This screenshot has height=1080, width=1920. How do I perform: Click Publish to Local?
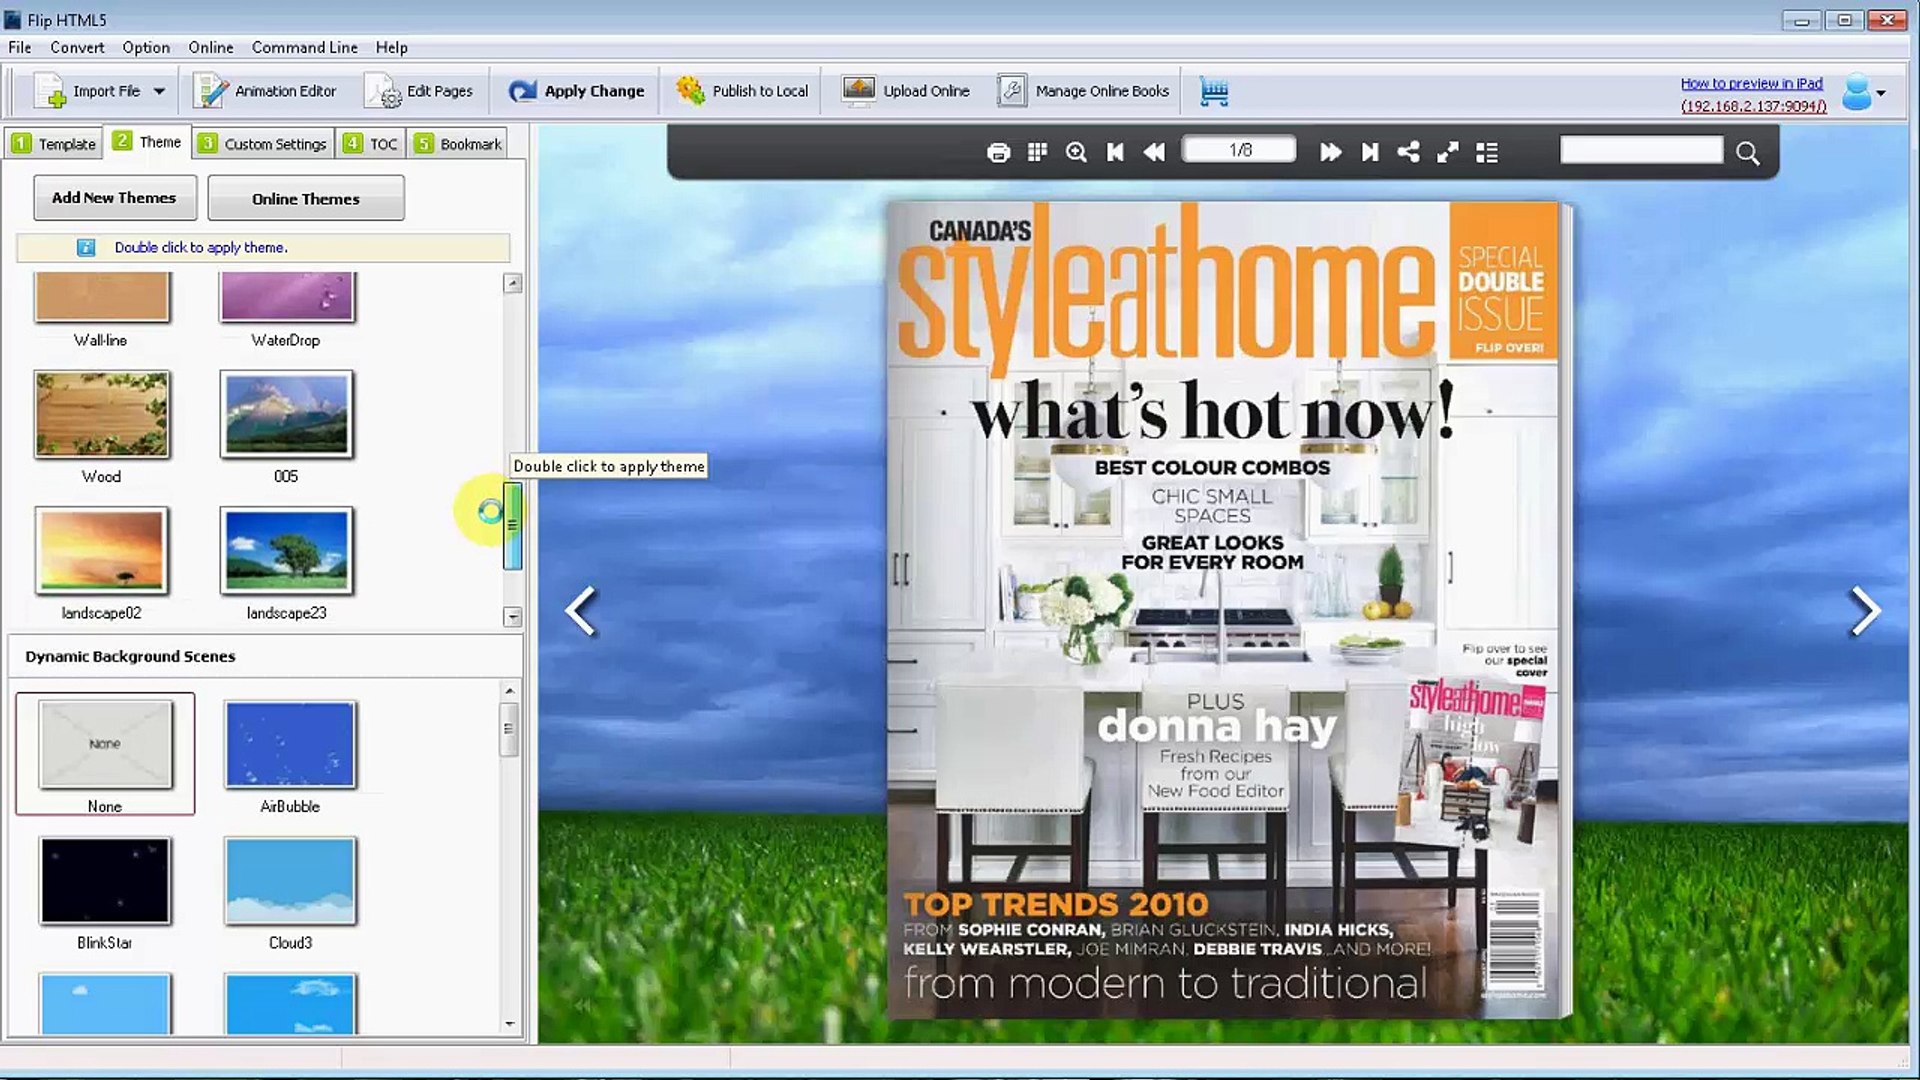tap(741, 91)
